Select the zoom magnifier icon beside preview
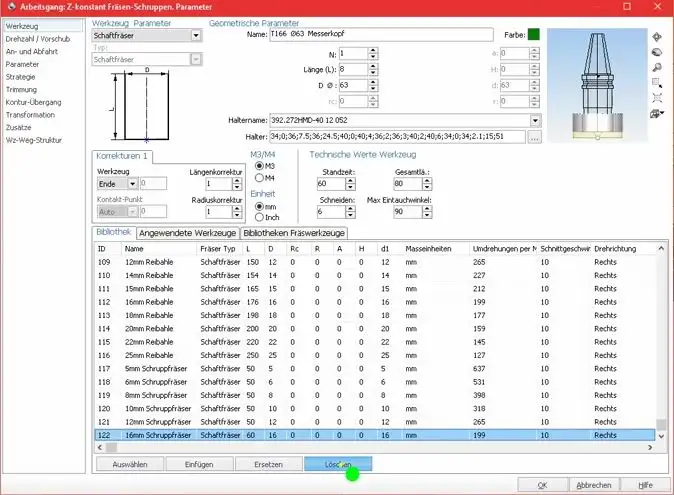 coord(656,67)
